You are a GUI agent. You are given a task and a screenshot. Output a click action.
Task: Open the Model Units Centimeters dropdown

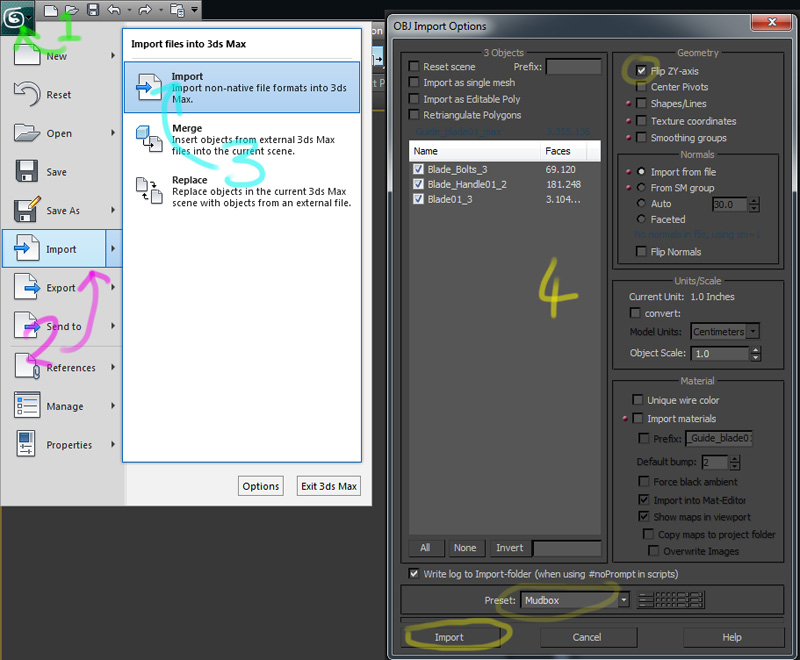[725, 332]
